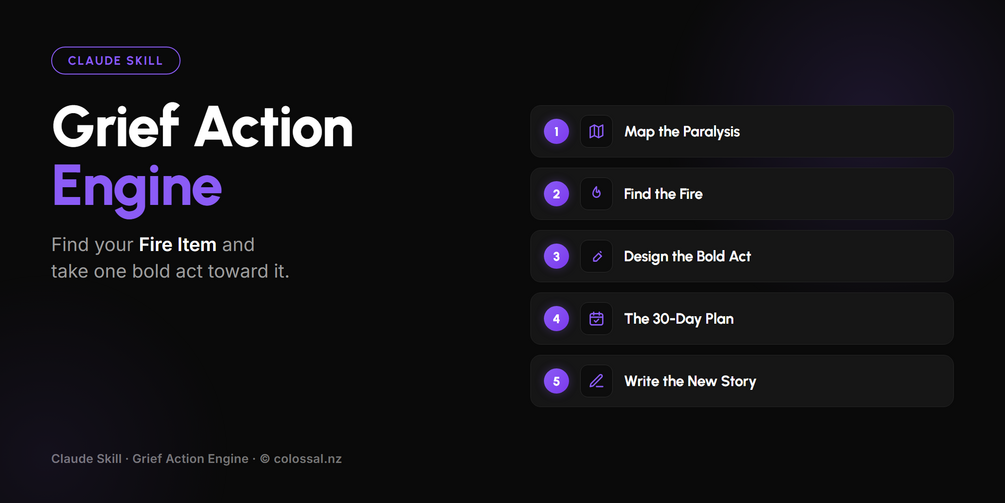Click the map icon beside Map the Paralysis

[x=596, y=131]
